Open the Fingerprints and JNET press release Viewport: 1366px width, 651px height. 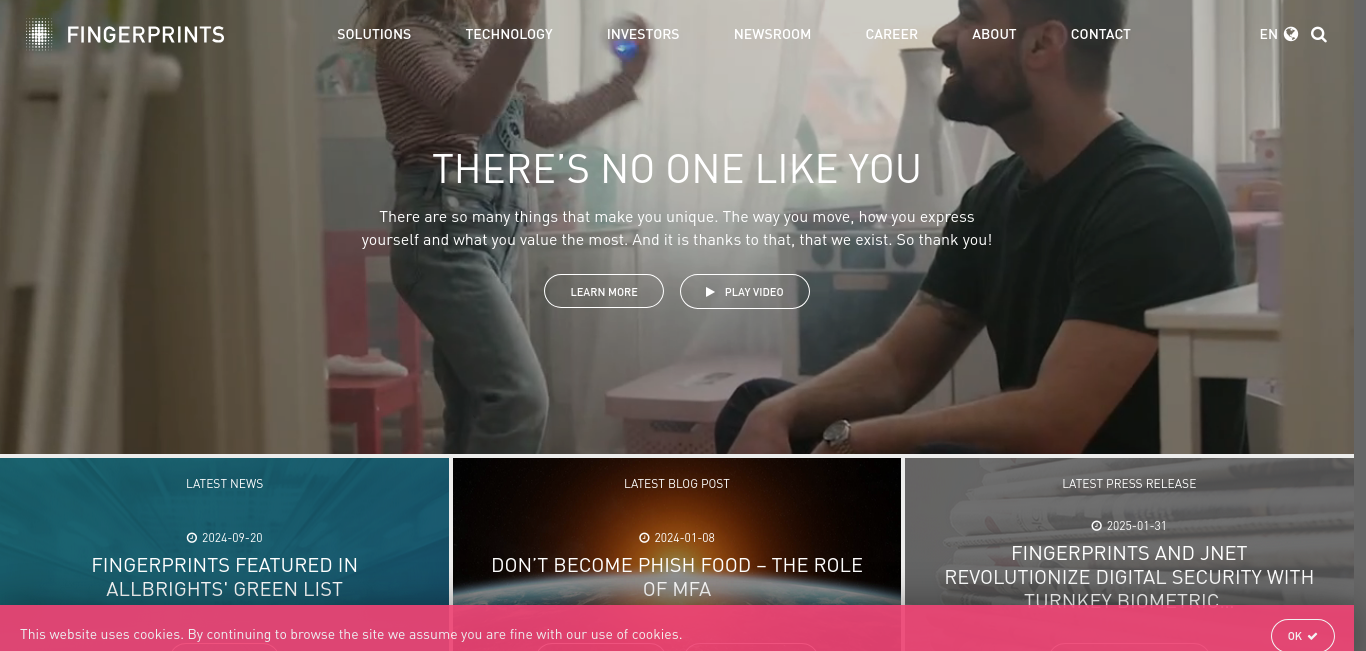click(1129, 577)
